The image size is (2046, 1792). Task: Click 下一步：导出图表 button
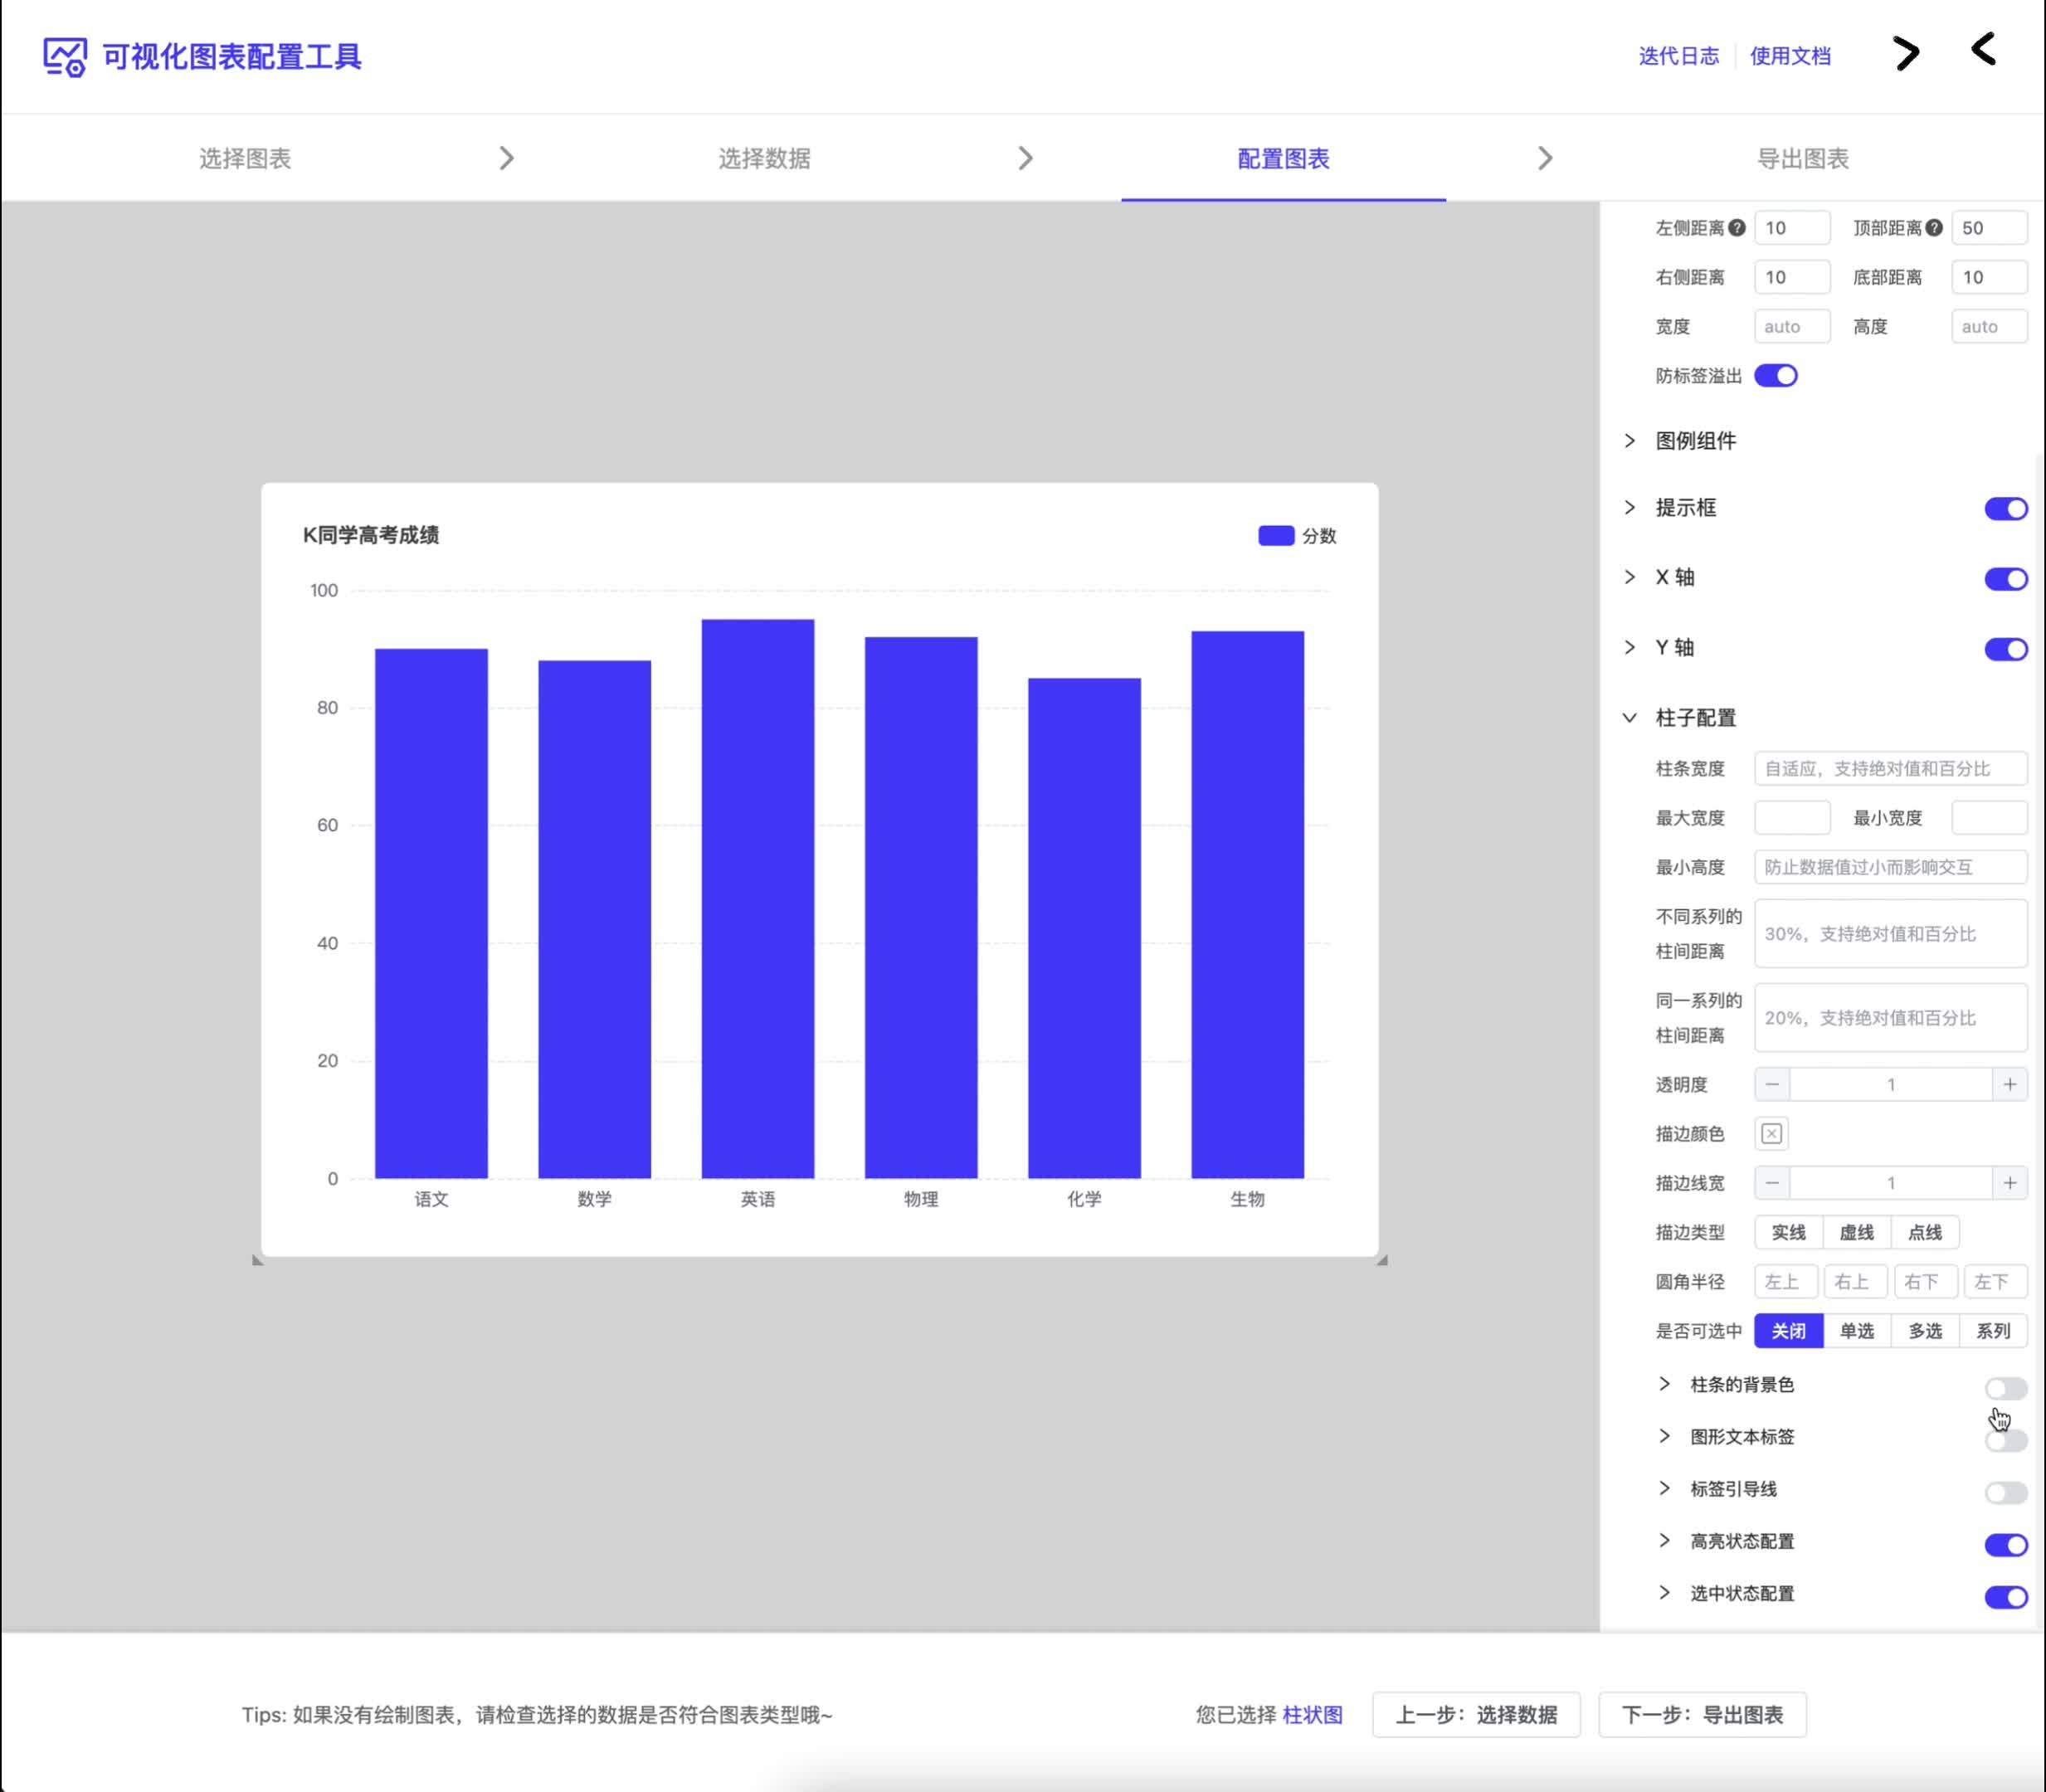pos(1702,1715)
